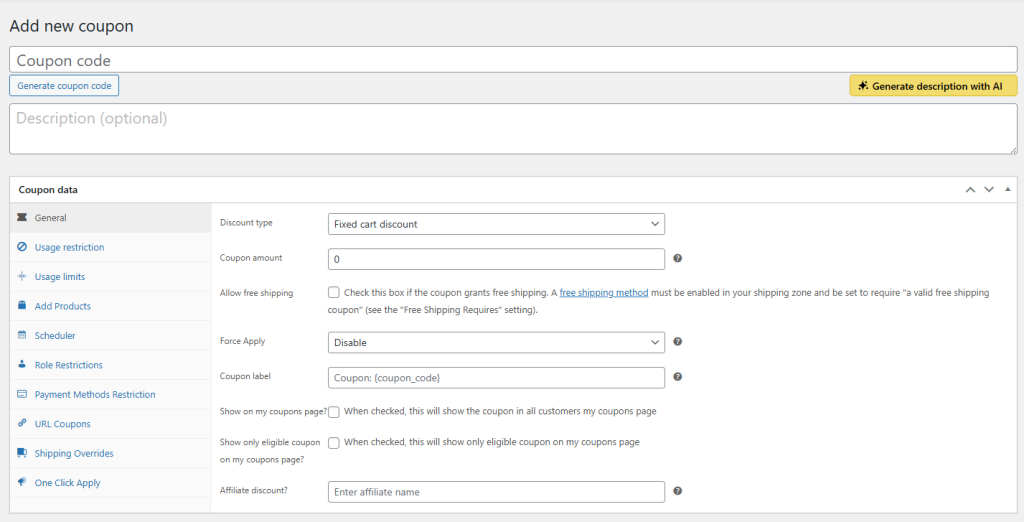This screenshot has width=1024, height=522.
Task: Select the One Click Apply tab
Action: pos(110,482)
